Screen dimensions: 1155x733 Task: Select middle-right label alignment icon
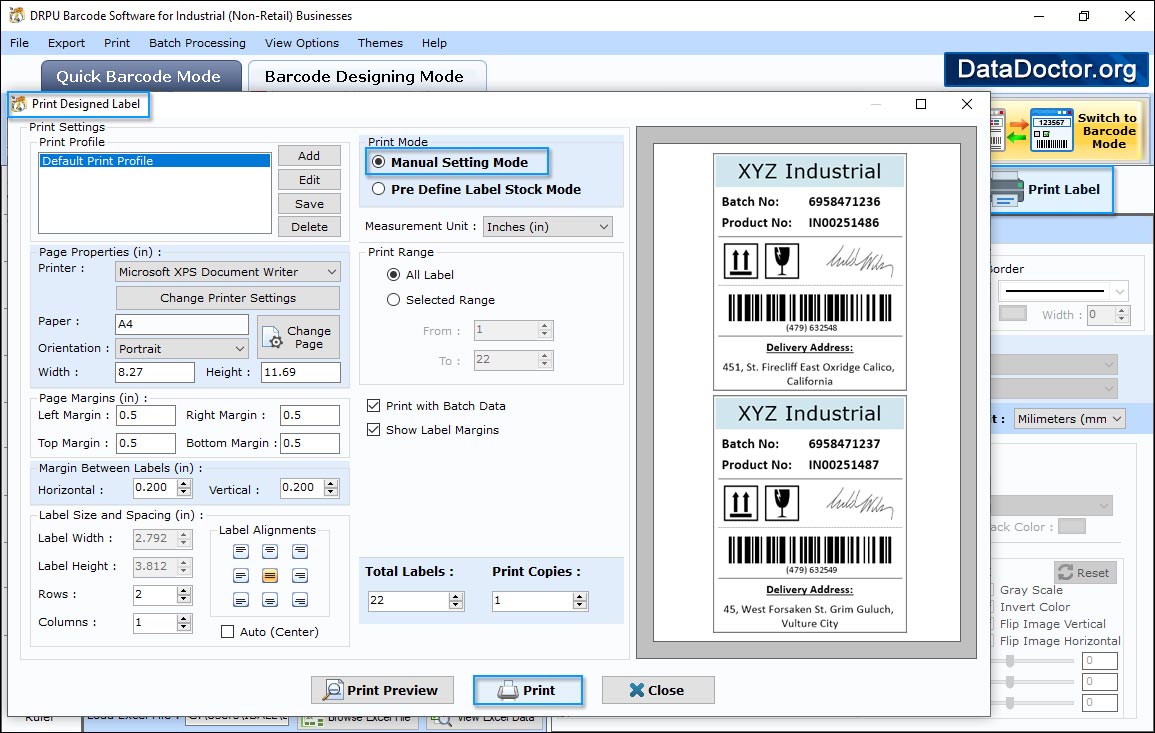point(300,575)
